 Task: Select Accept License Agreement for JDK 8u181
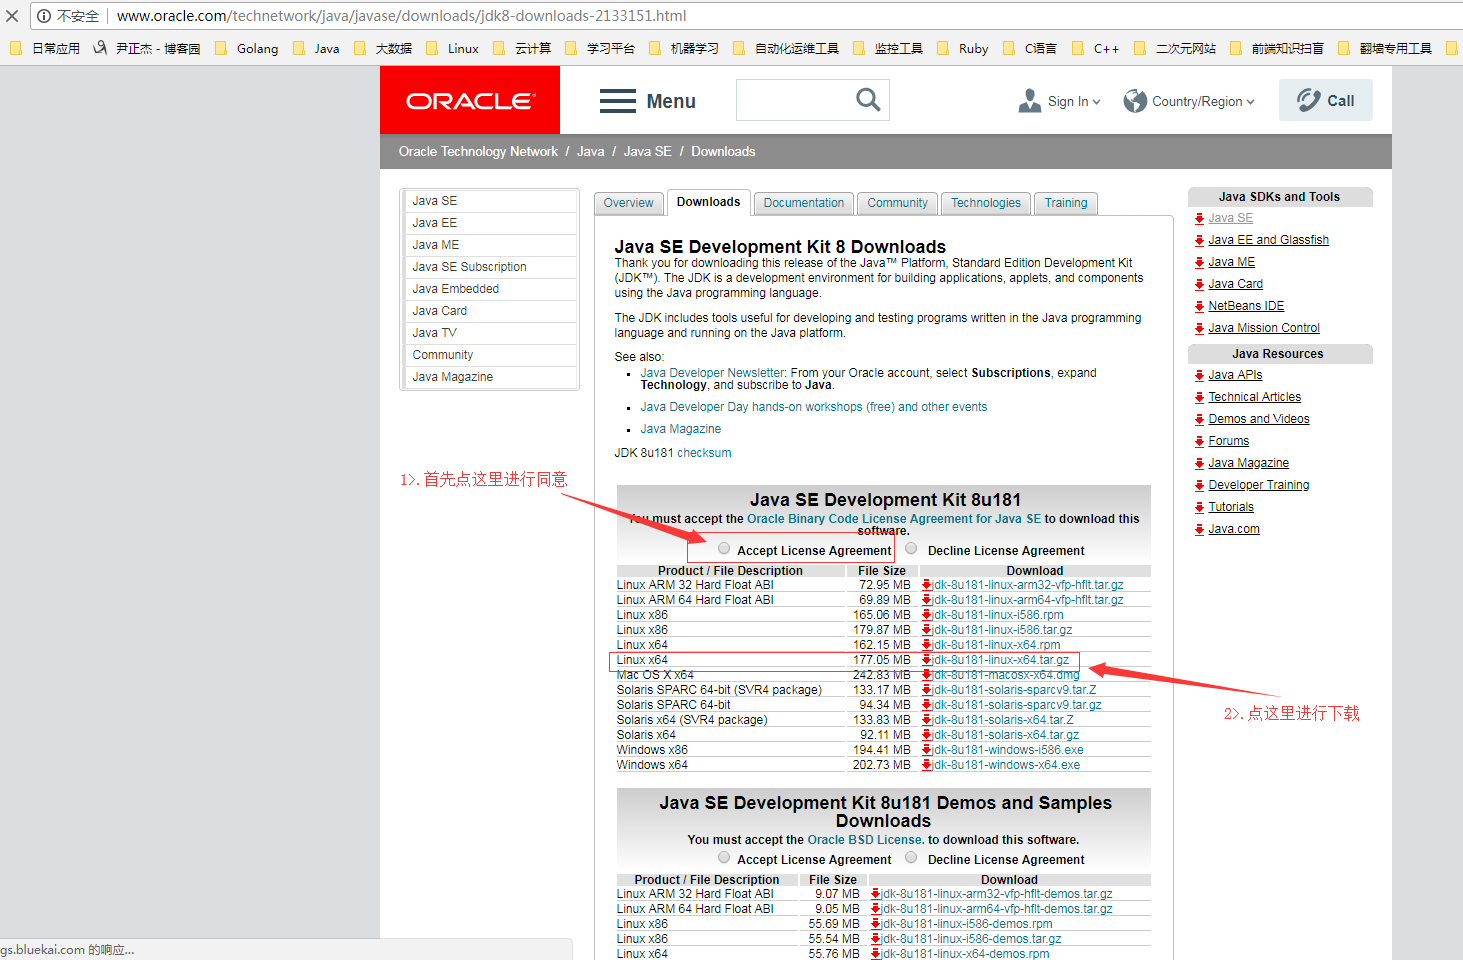click(724, 549)
